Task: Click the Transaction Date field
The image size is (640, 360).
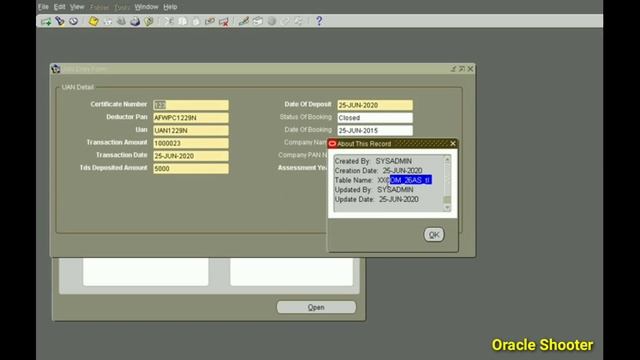Action: tap(191, 156)
